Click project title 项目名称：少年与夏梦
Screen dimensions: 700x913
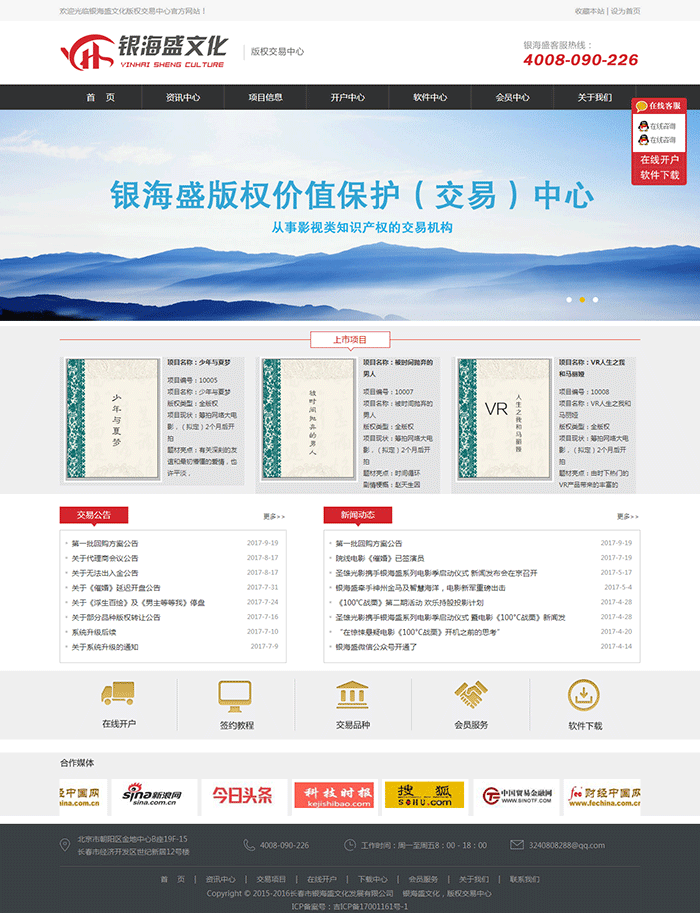[x=199, y=362]
